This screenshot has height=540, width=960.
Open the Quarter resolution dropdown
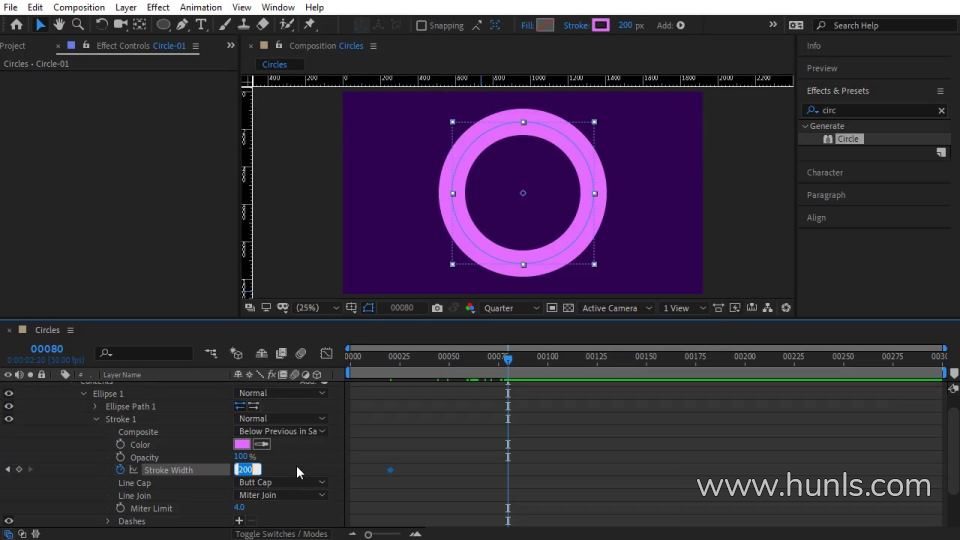(511, 308)
